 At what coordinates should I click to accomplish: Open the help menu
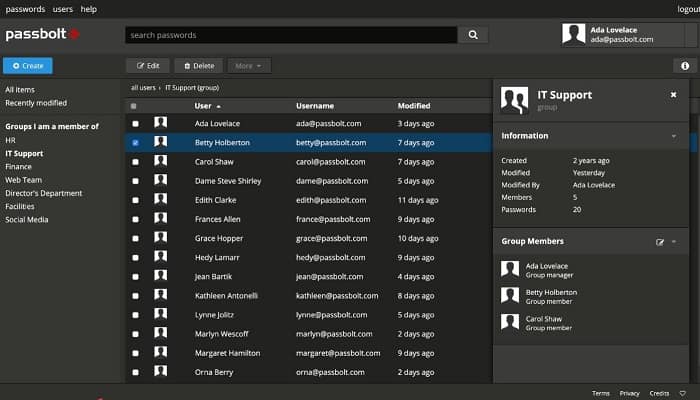88,9
